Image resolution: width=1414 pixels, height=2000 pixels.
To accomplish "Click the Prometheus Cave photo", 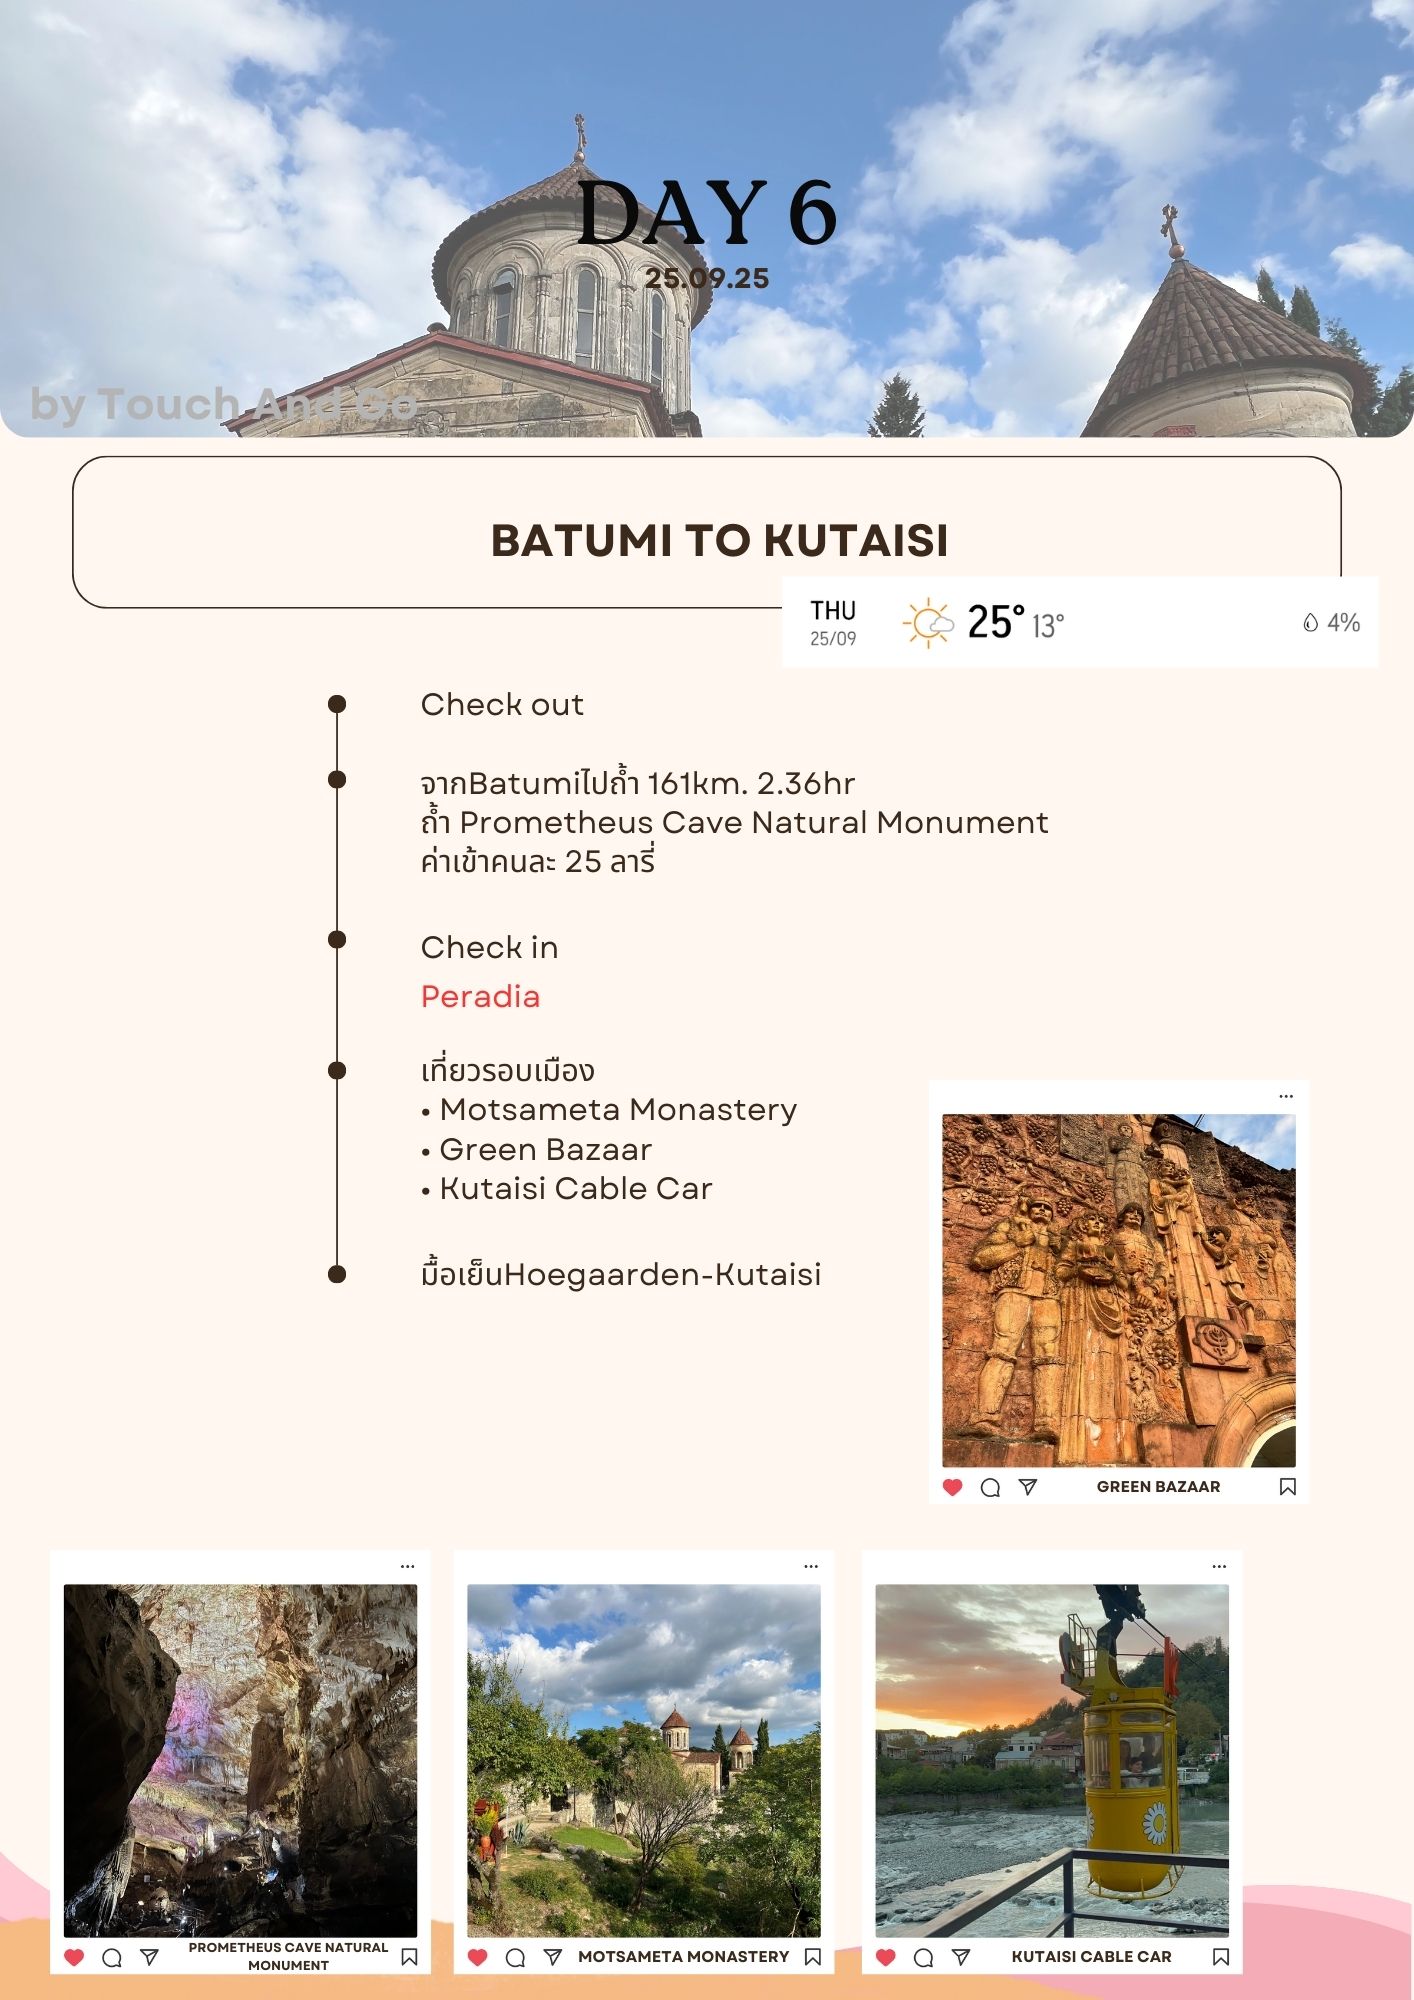I will (240, 1760).
